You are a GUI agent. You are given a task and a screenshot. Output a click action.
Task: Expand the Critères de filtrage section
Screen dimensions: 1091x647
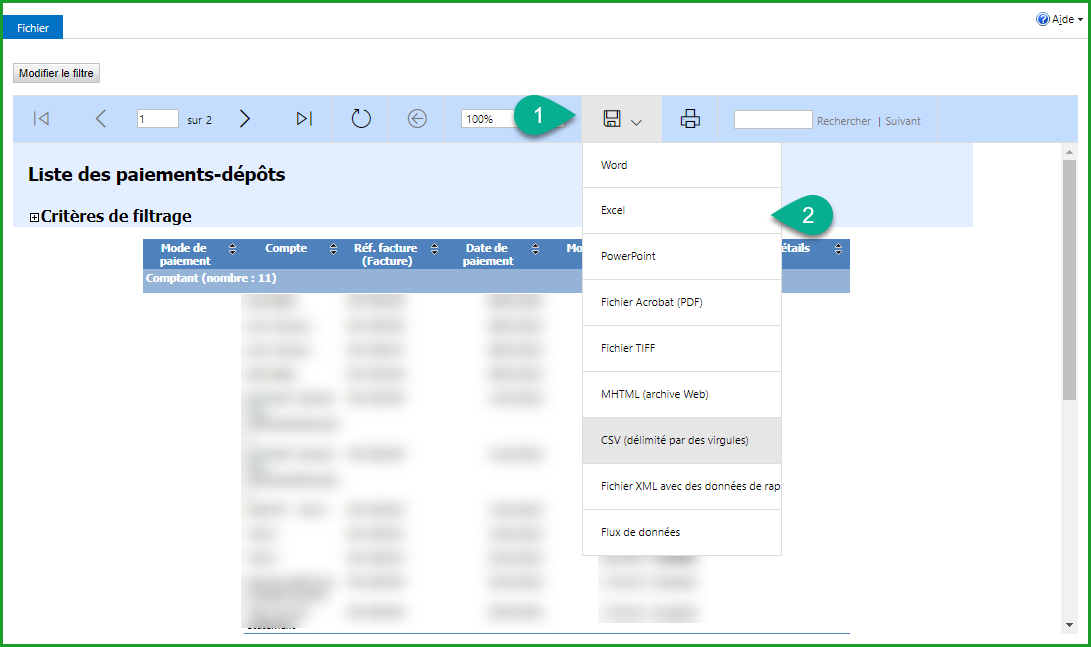coord(35,217)
